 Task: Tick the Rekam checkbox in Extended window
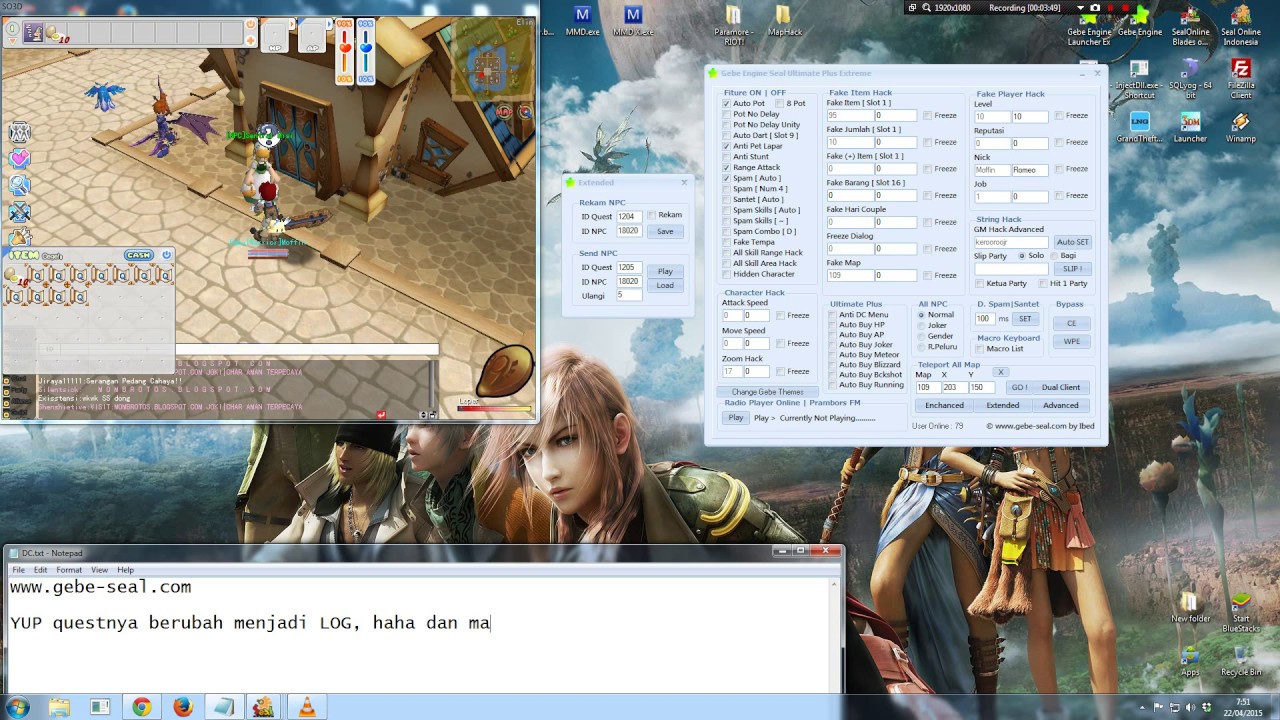(x=652, y=215)
